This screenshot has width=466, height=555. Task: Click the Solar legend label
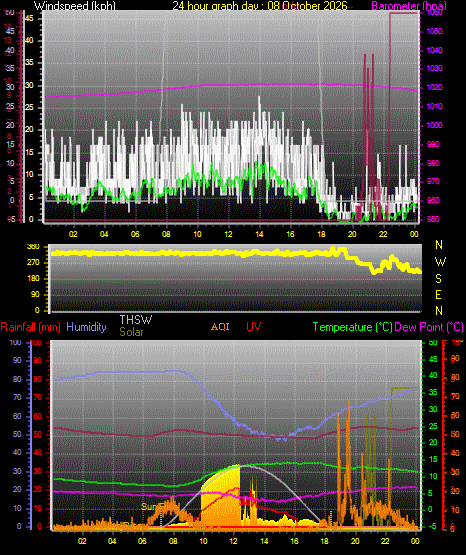131,332
